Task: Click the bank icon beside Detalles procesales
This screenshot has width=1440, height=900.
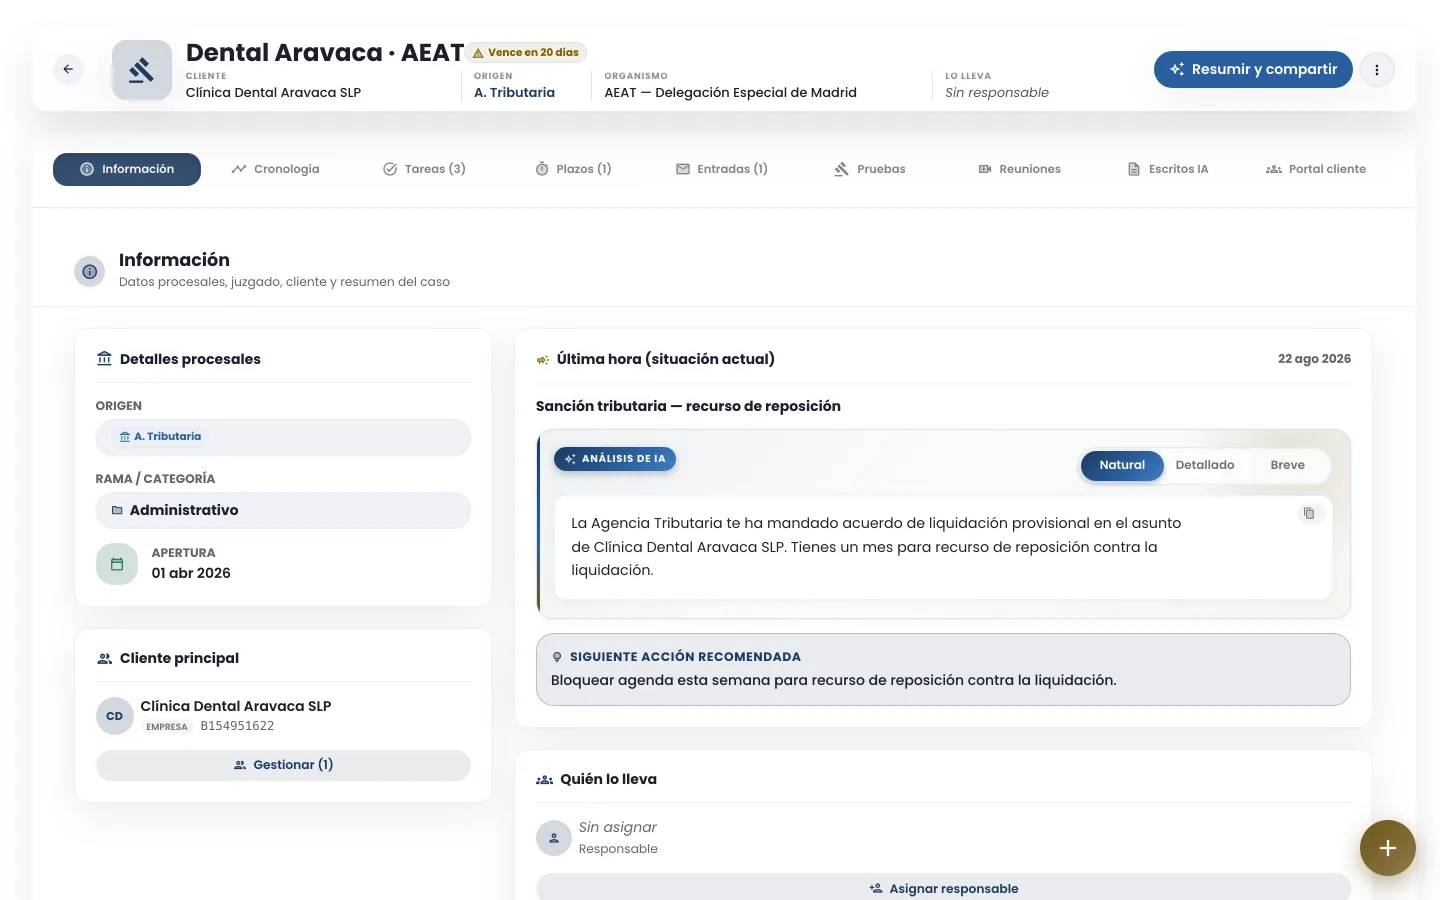Action: coord(104,359)
